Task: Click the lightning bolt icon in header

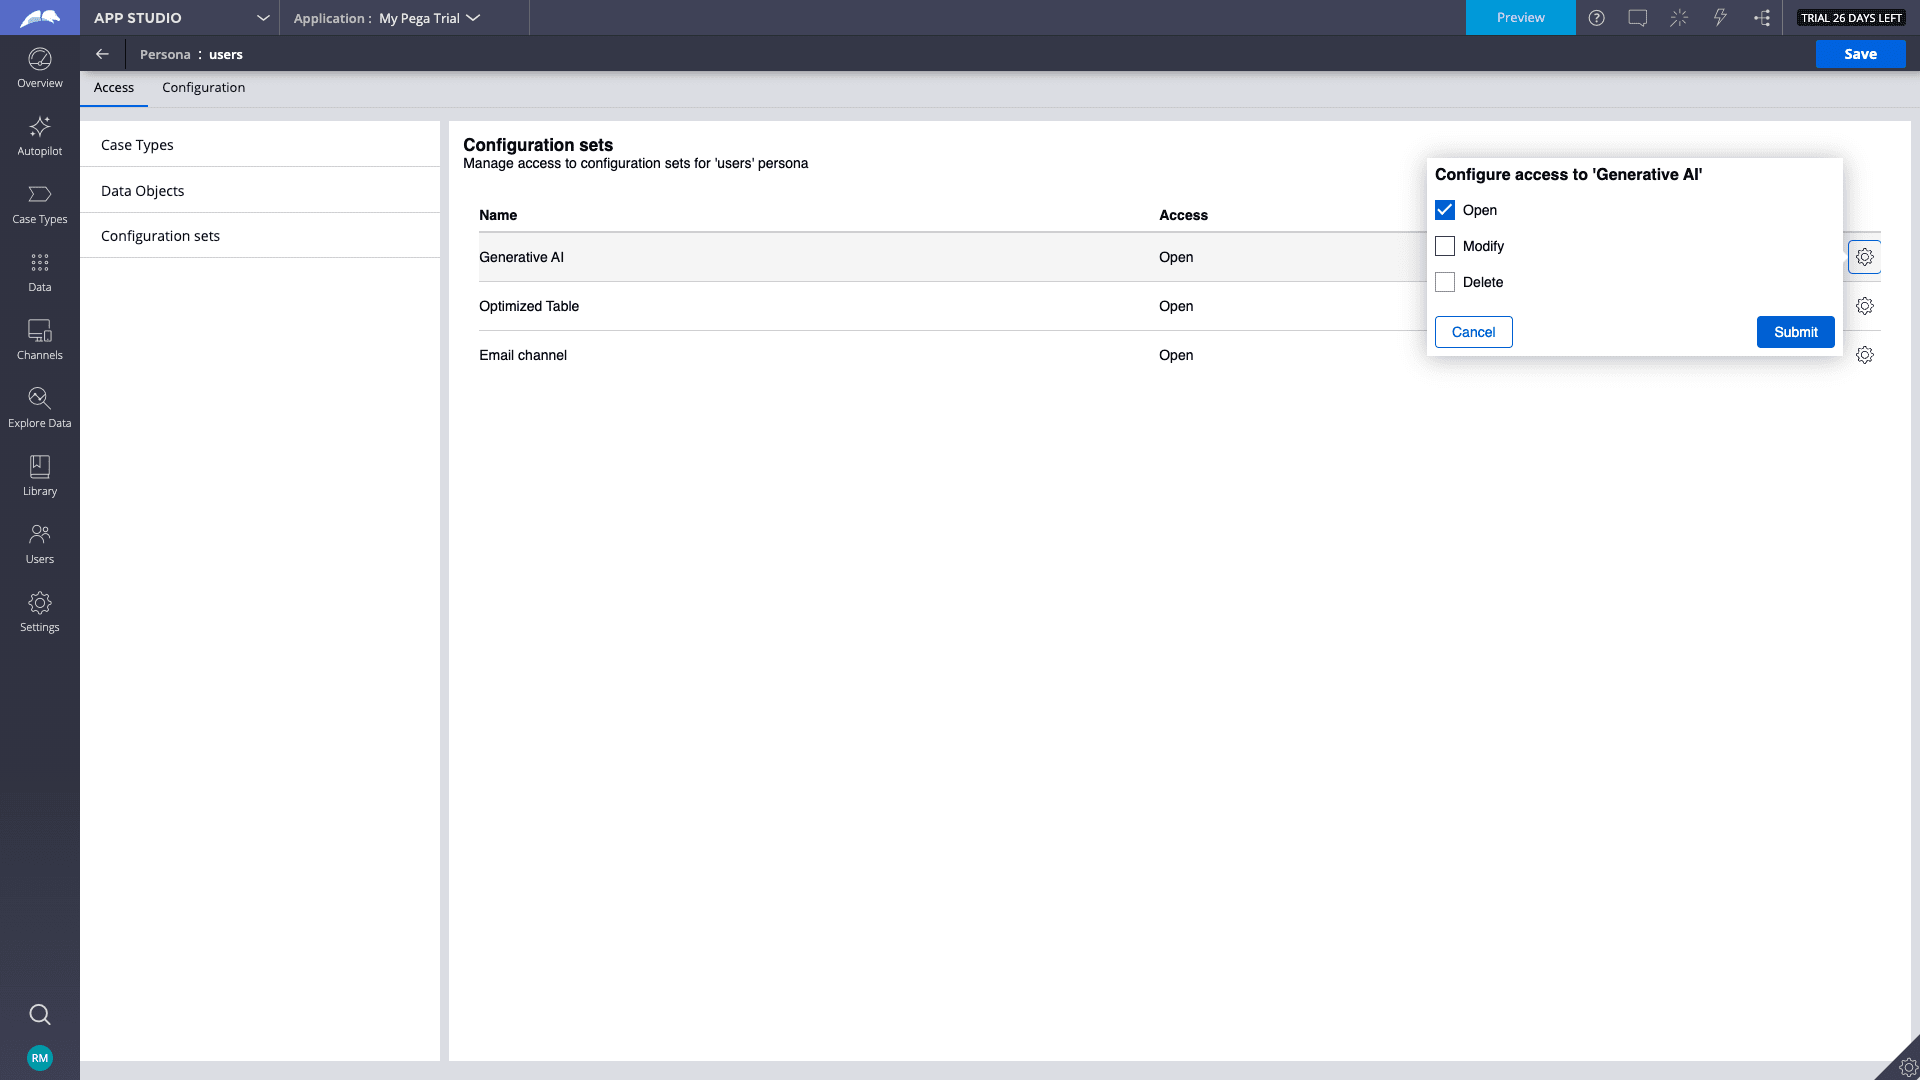Action: pyautogui.click(x=1720, y=18)
